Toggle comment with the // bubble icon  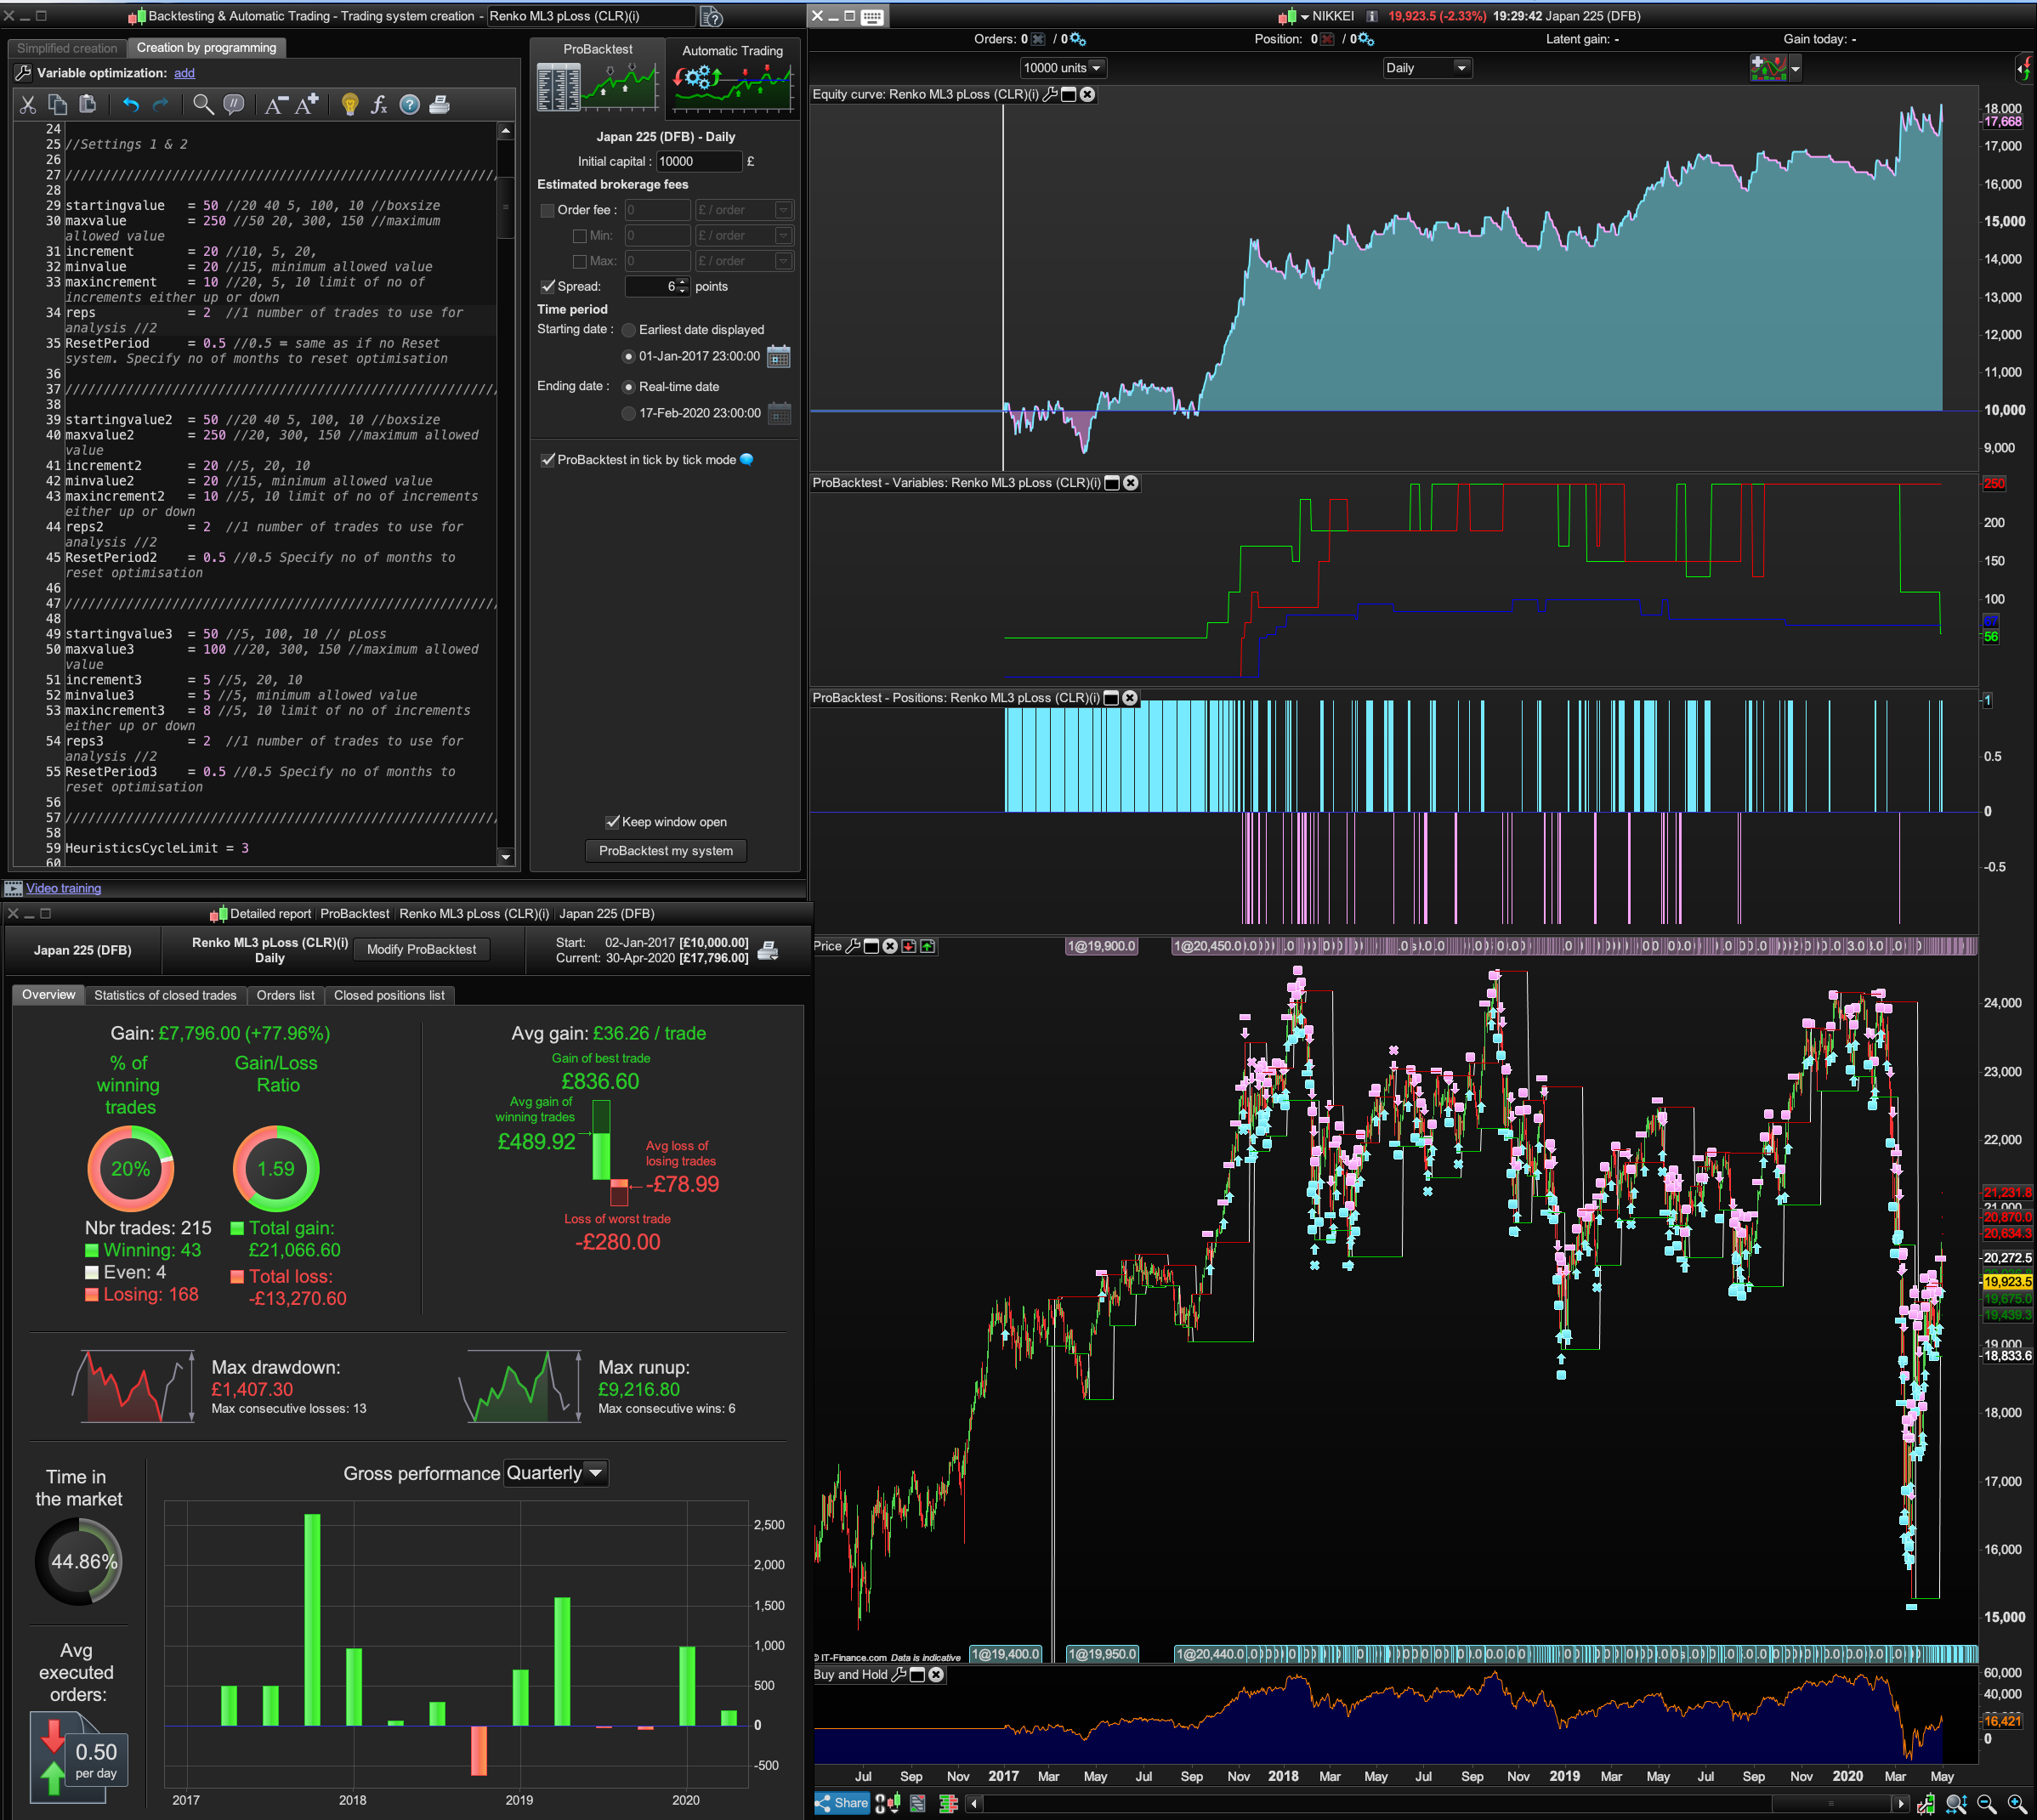pos(234,105)
